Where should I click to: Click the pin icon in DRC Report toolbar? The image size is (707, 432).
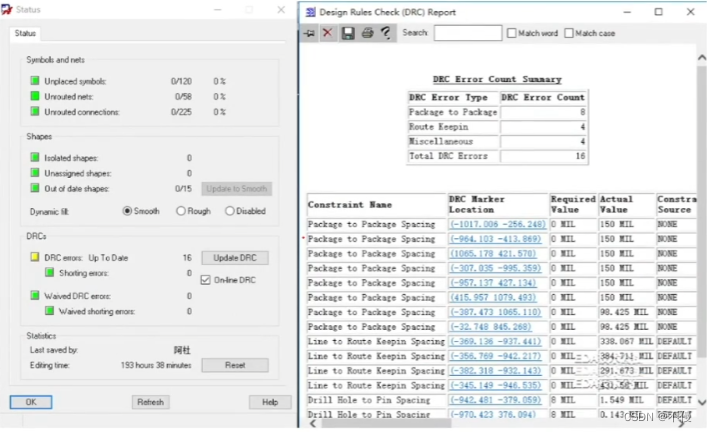[x=309, y=33]
